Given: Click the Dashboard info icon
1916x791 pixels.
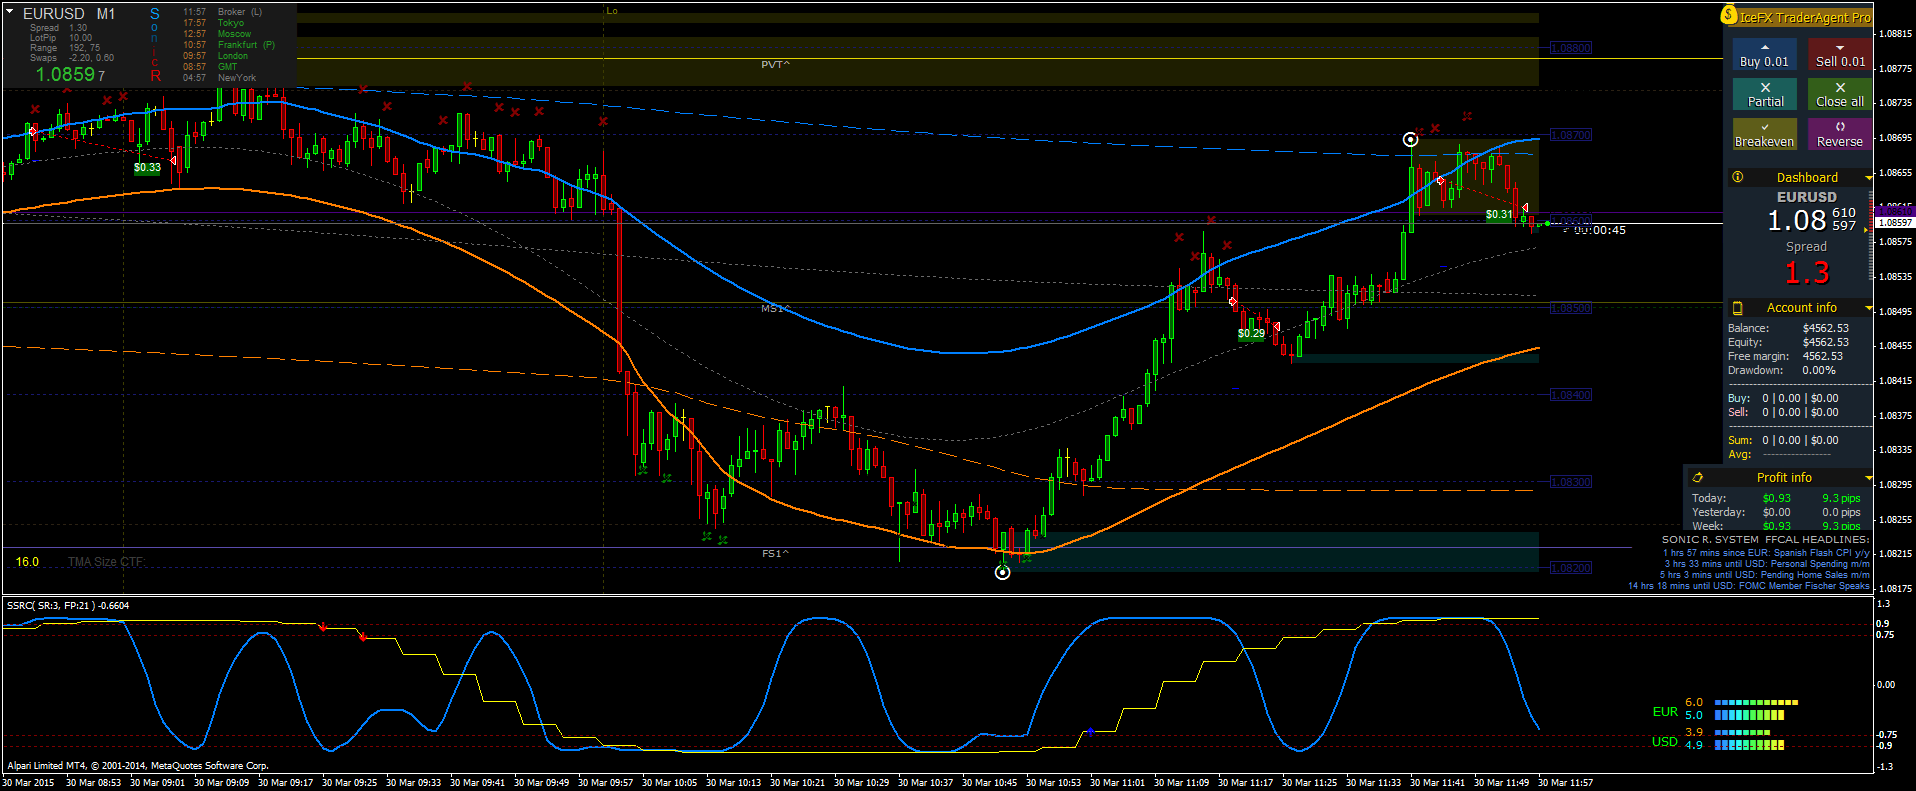Looking at the screenshot, I should click(1738, 177).
